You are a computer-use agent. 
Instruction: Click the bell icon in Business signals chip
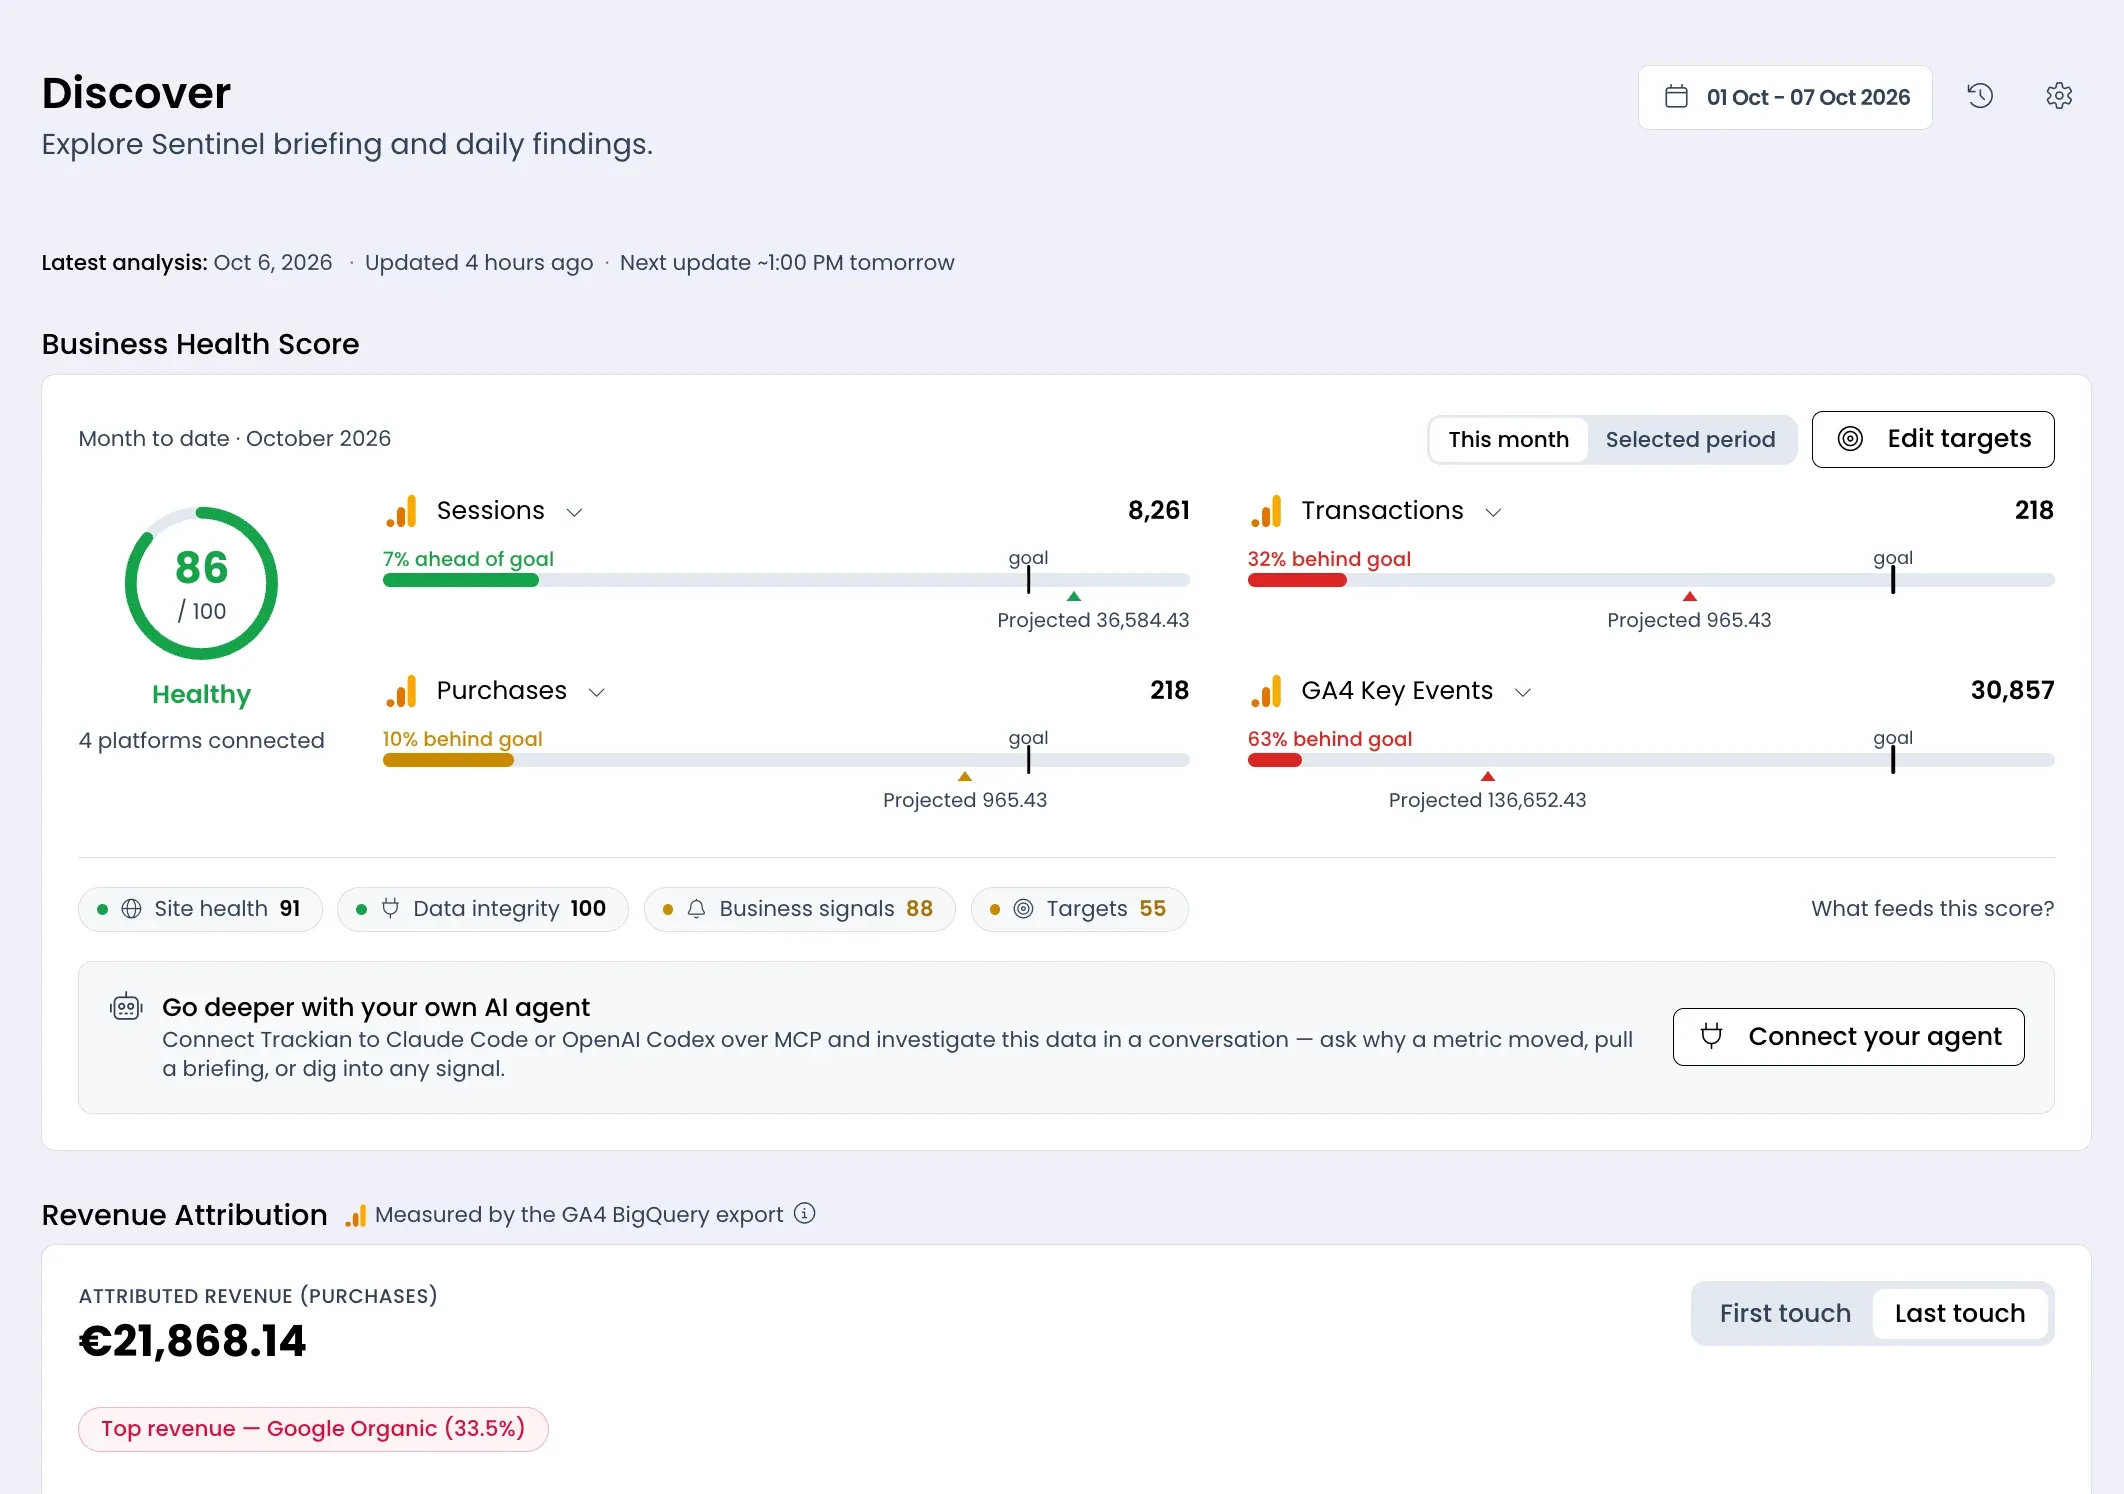(x=696, y=909)
